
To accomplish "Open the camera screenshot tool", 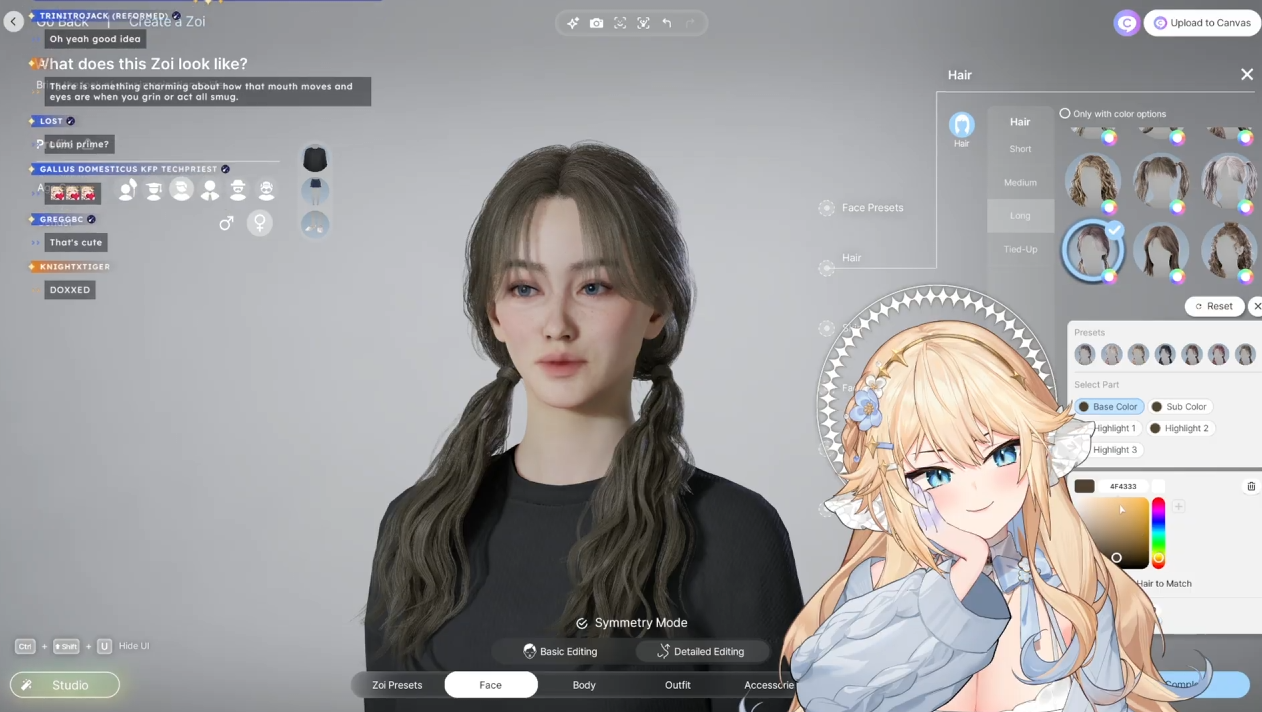I will tap(596, 23).
